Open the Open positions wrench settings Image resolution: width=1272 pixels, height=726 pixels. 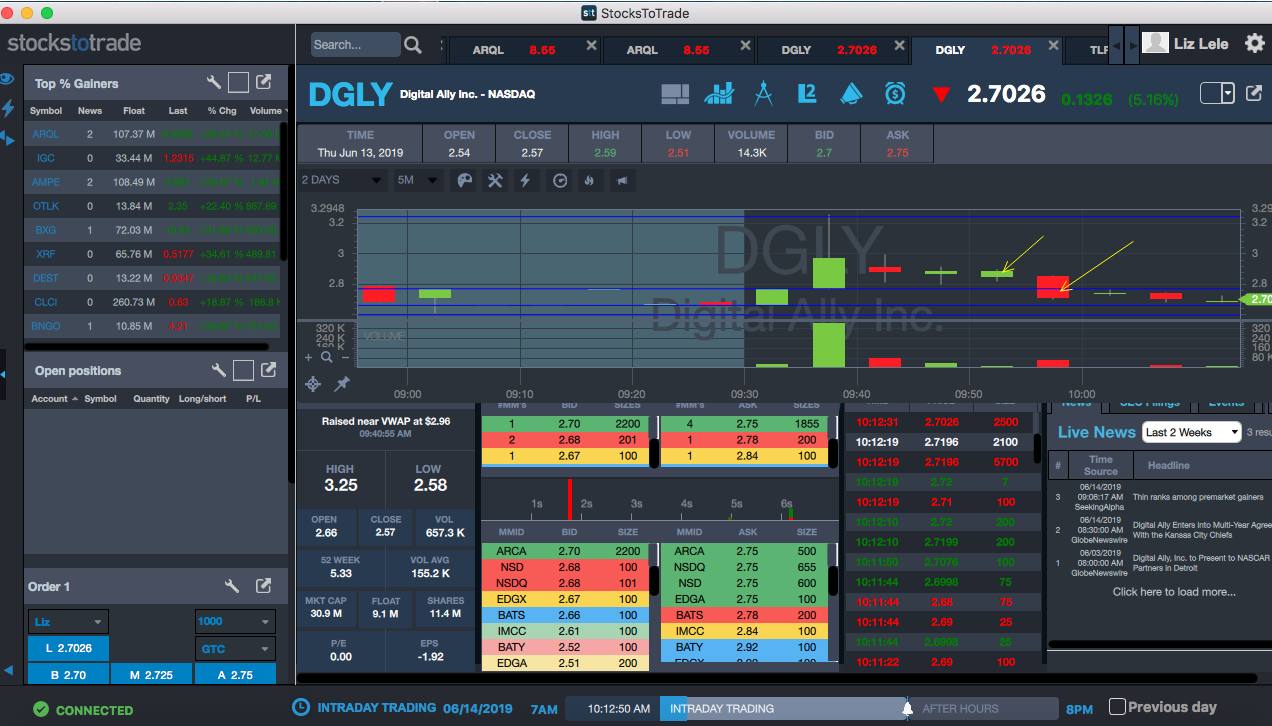pos(219,370)
